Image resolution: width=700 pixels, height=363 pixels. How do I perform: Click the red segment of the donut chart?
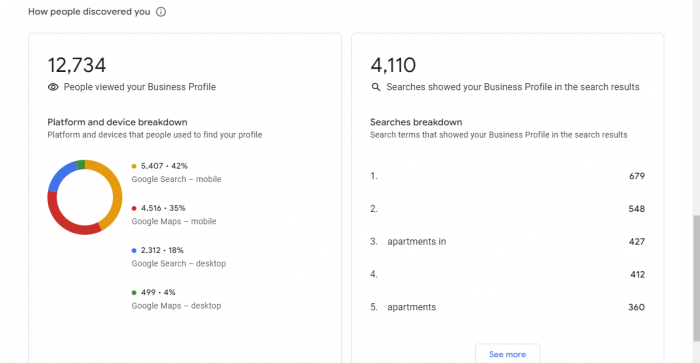coord(67,221)
